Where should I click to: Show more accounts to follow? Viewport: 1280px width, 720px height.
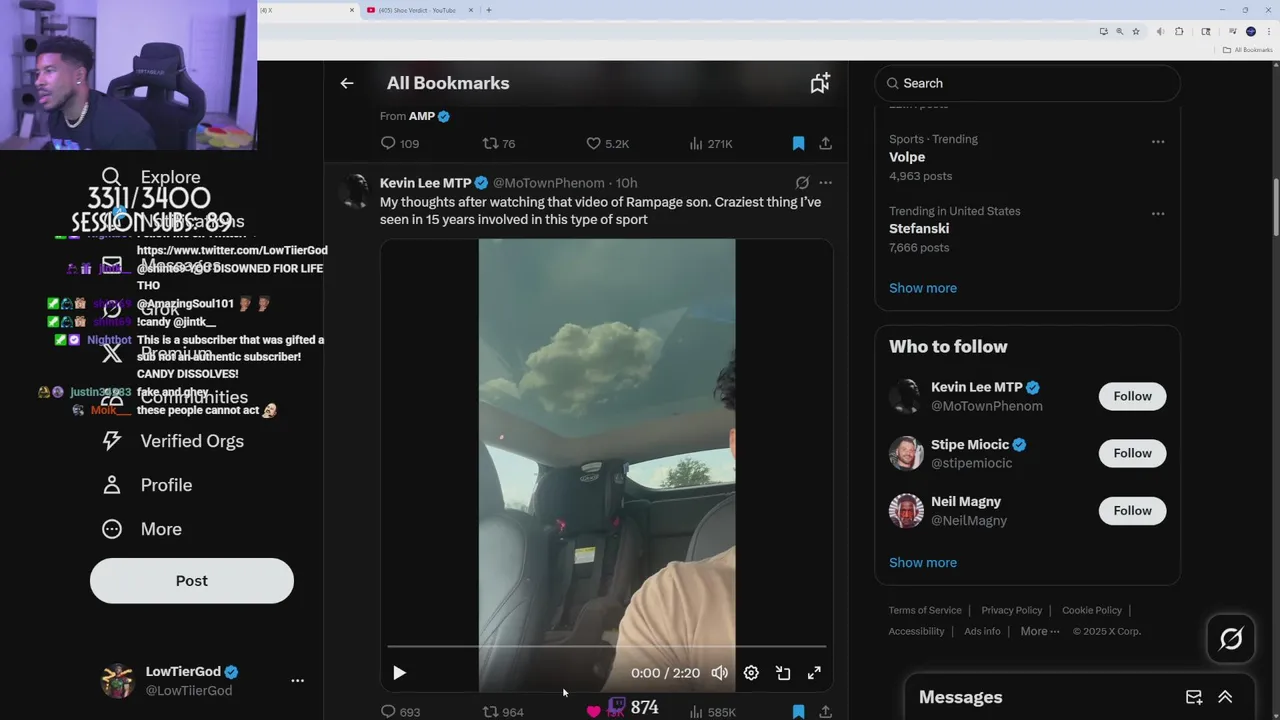click(x=922, y=563)
